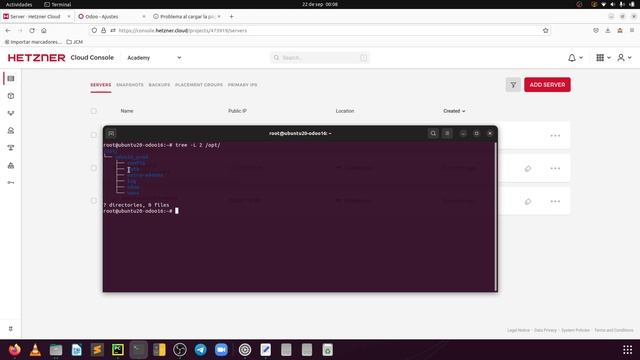
Task: Open Zoom from the dock
Action: pos(221,350)
